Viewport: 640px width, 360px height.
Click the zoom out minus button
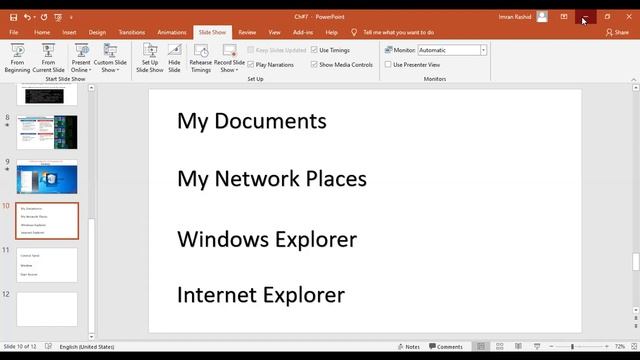pos(551,347)
